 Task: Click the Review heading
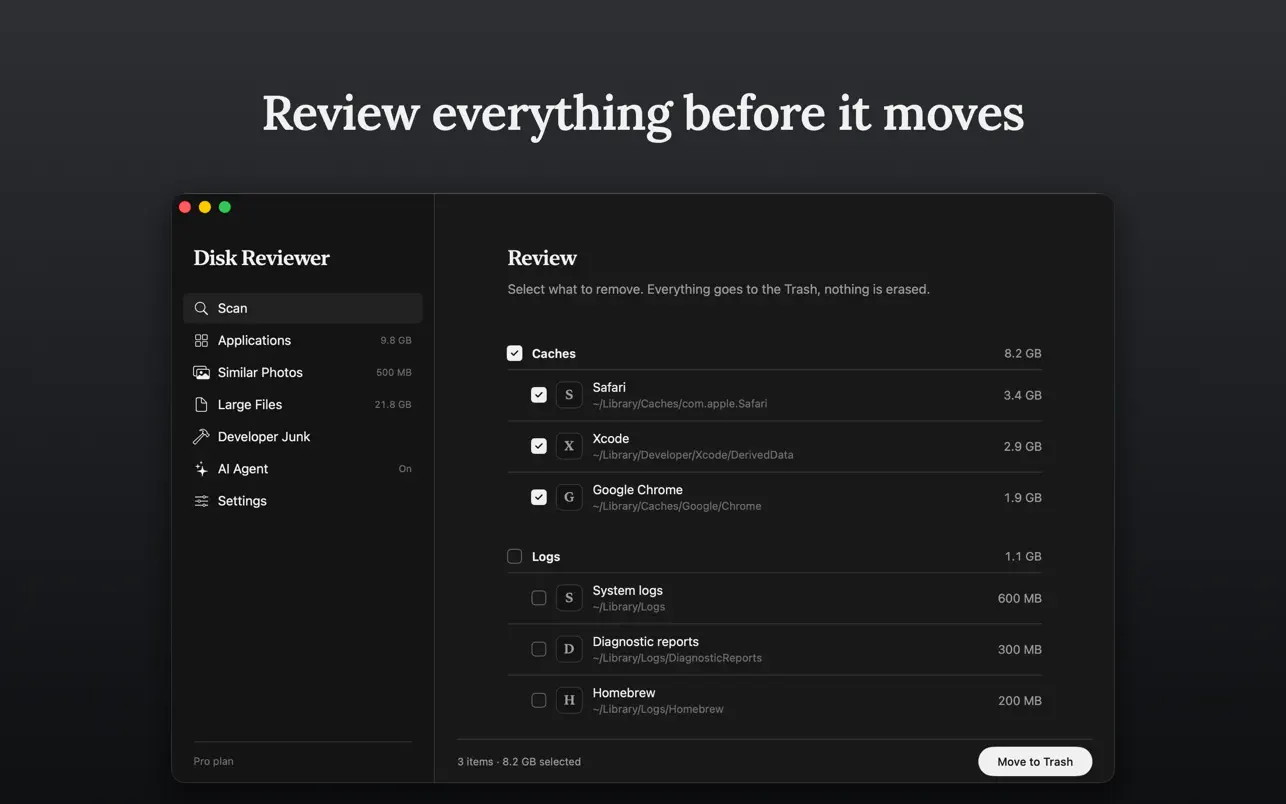tap(542, 258)
